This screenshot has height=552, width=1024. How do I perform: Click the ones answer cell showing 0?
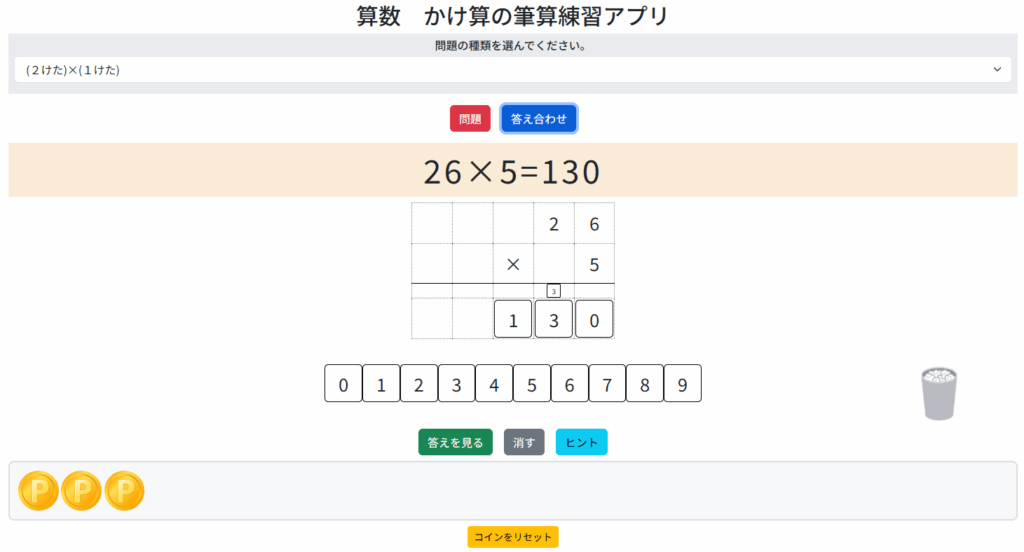[594, 320]
